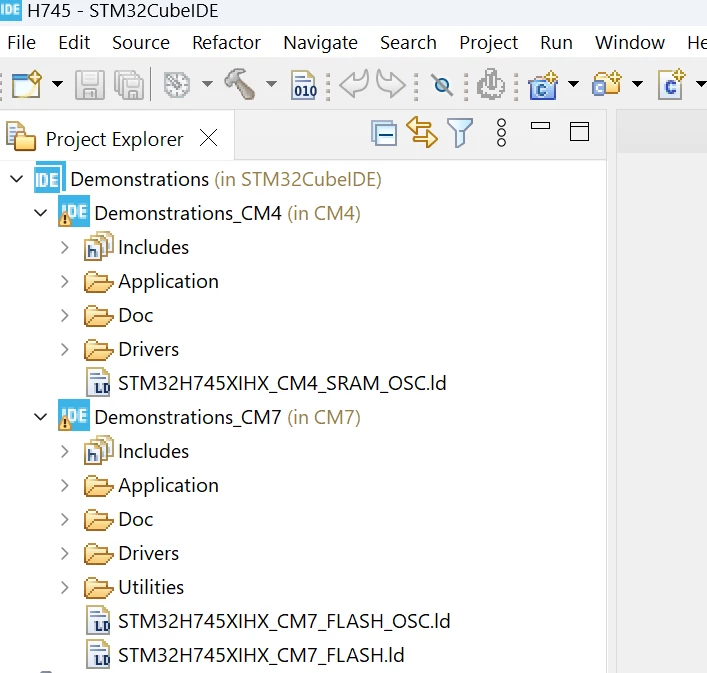Click the forward arrow navigation icon

coord(390,83)
